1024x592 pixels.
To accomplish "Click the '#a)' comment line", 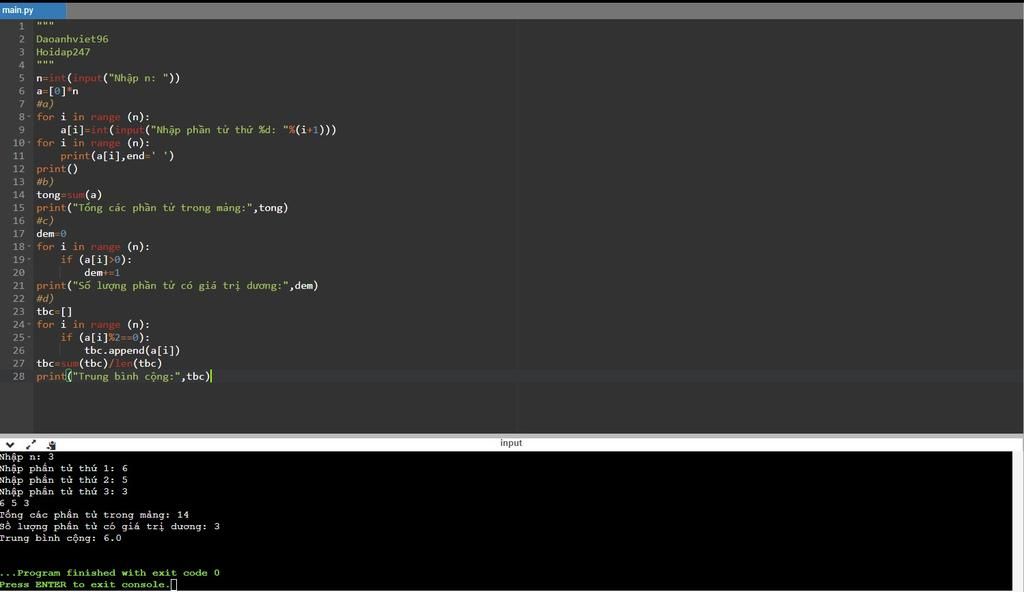I will point(45,104).
